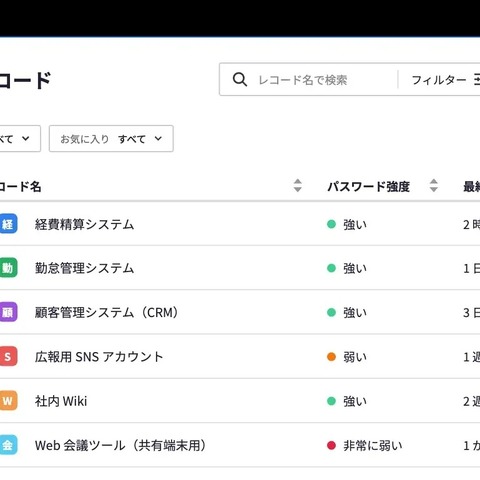Sort by the パスワード強度 sort arrows
480x480 pixels.
433,186
